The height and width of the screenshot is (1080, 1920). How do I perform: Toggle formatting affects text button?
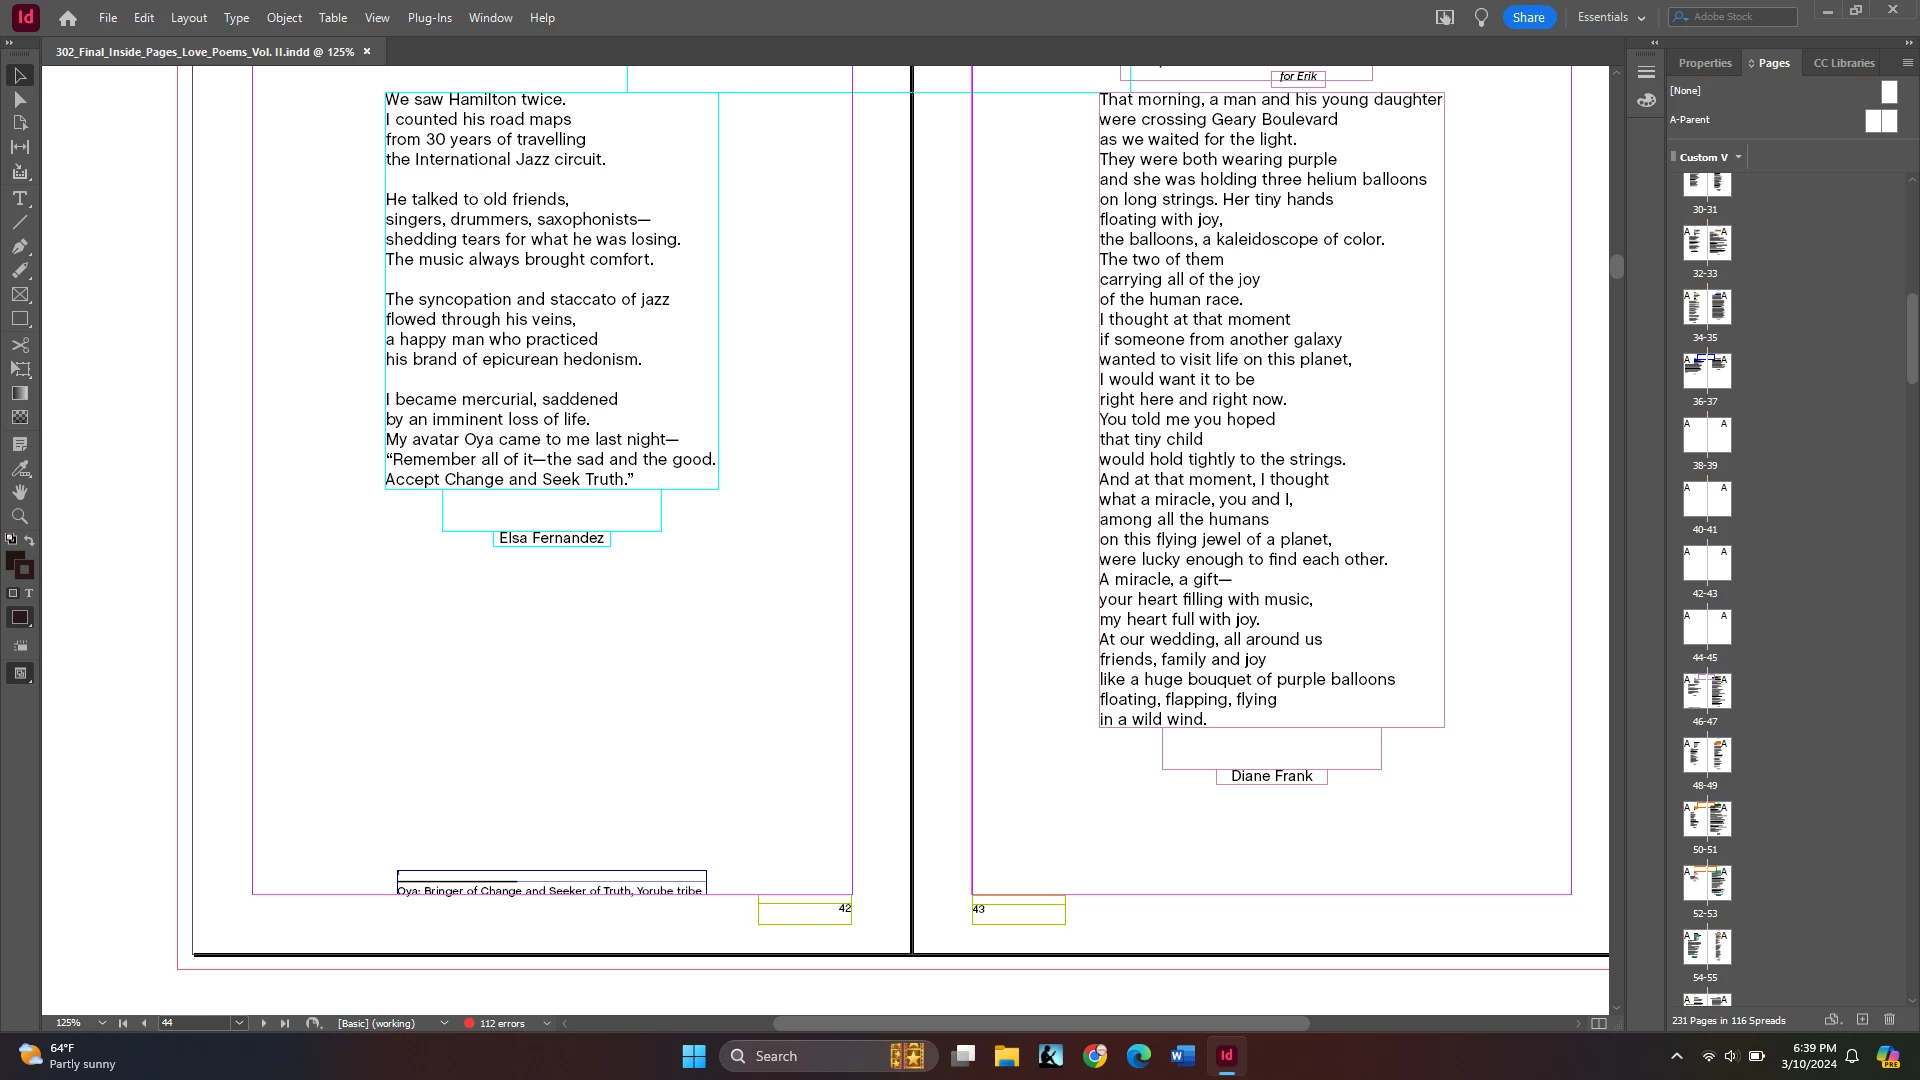point(29,593)
